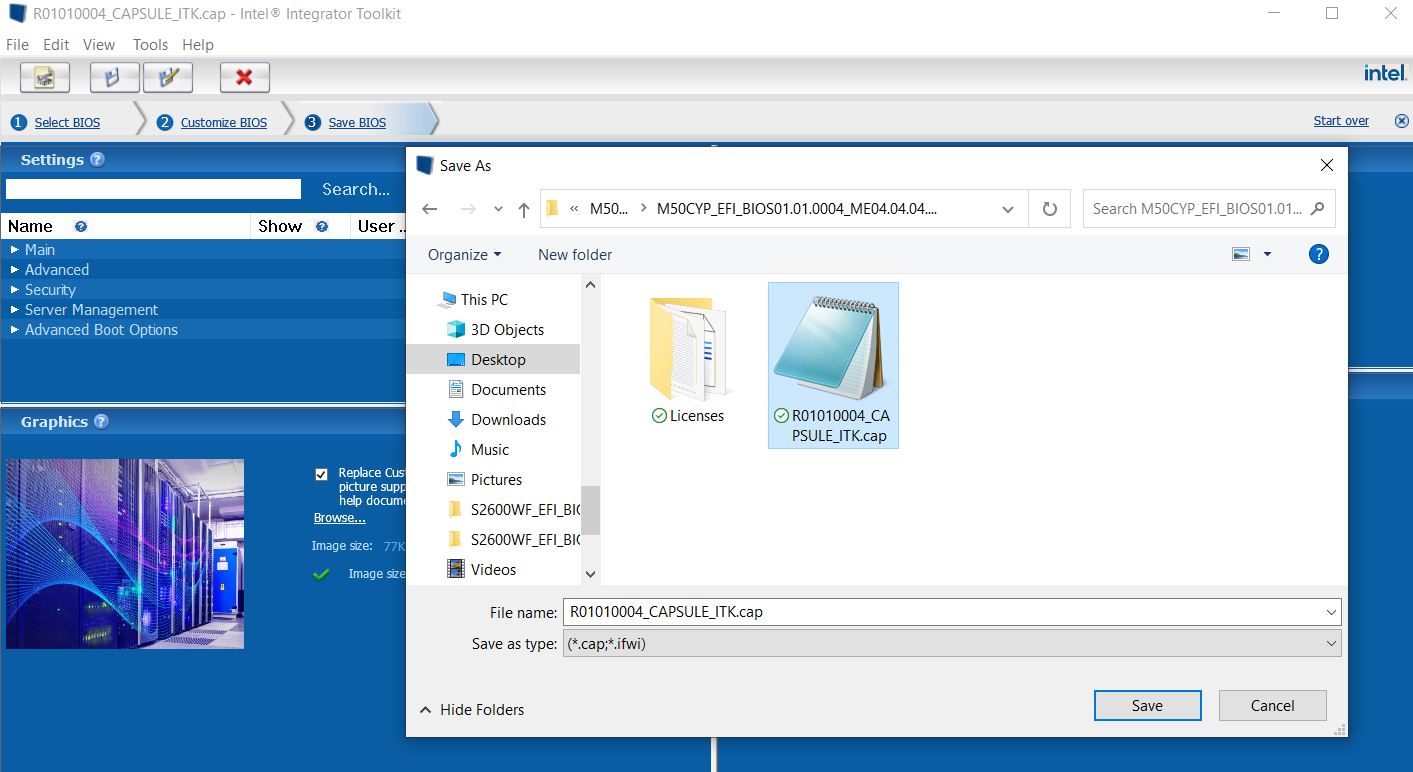This screenshot has width=1413, height=772.
Task: Click the first toolbar icon with chip image
Action: [x=45, y=77]
